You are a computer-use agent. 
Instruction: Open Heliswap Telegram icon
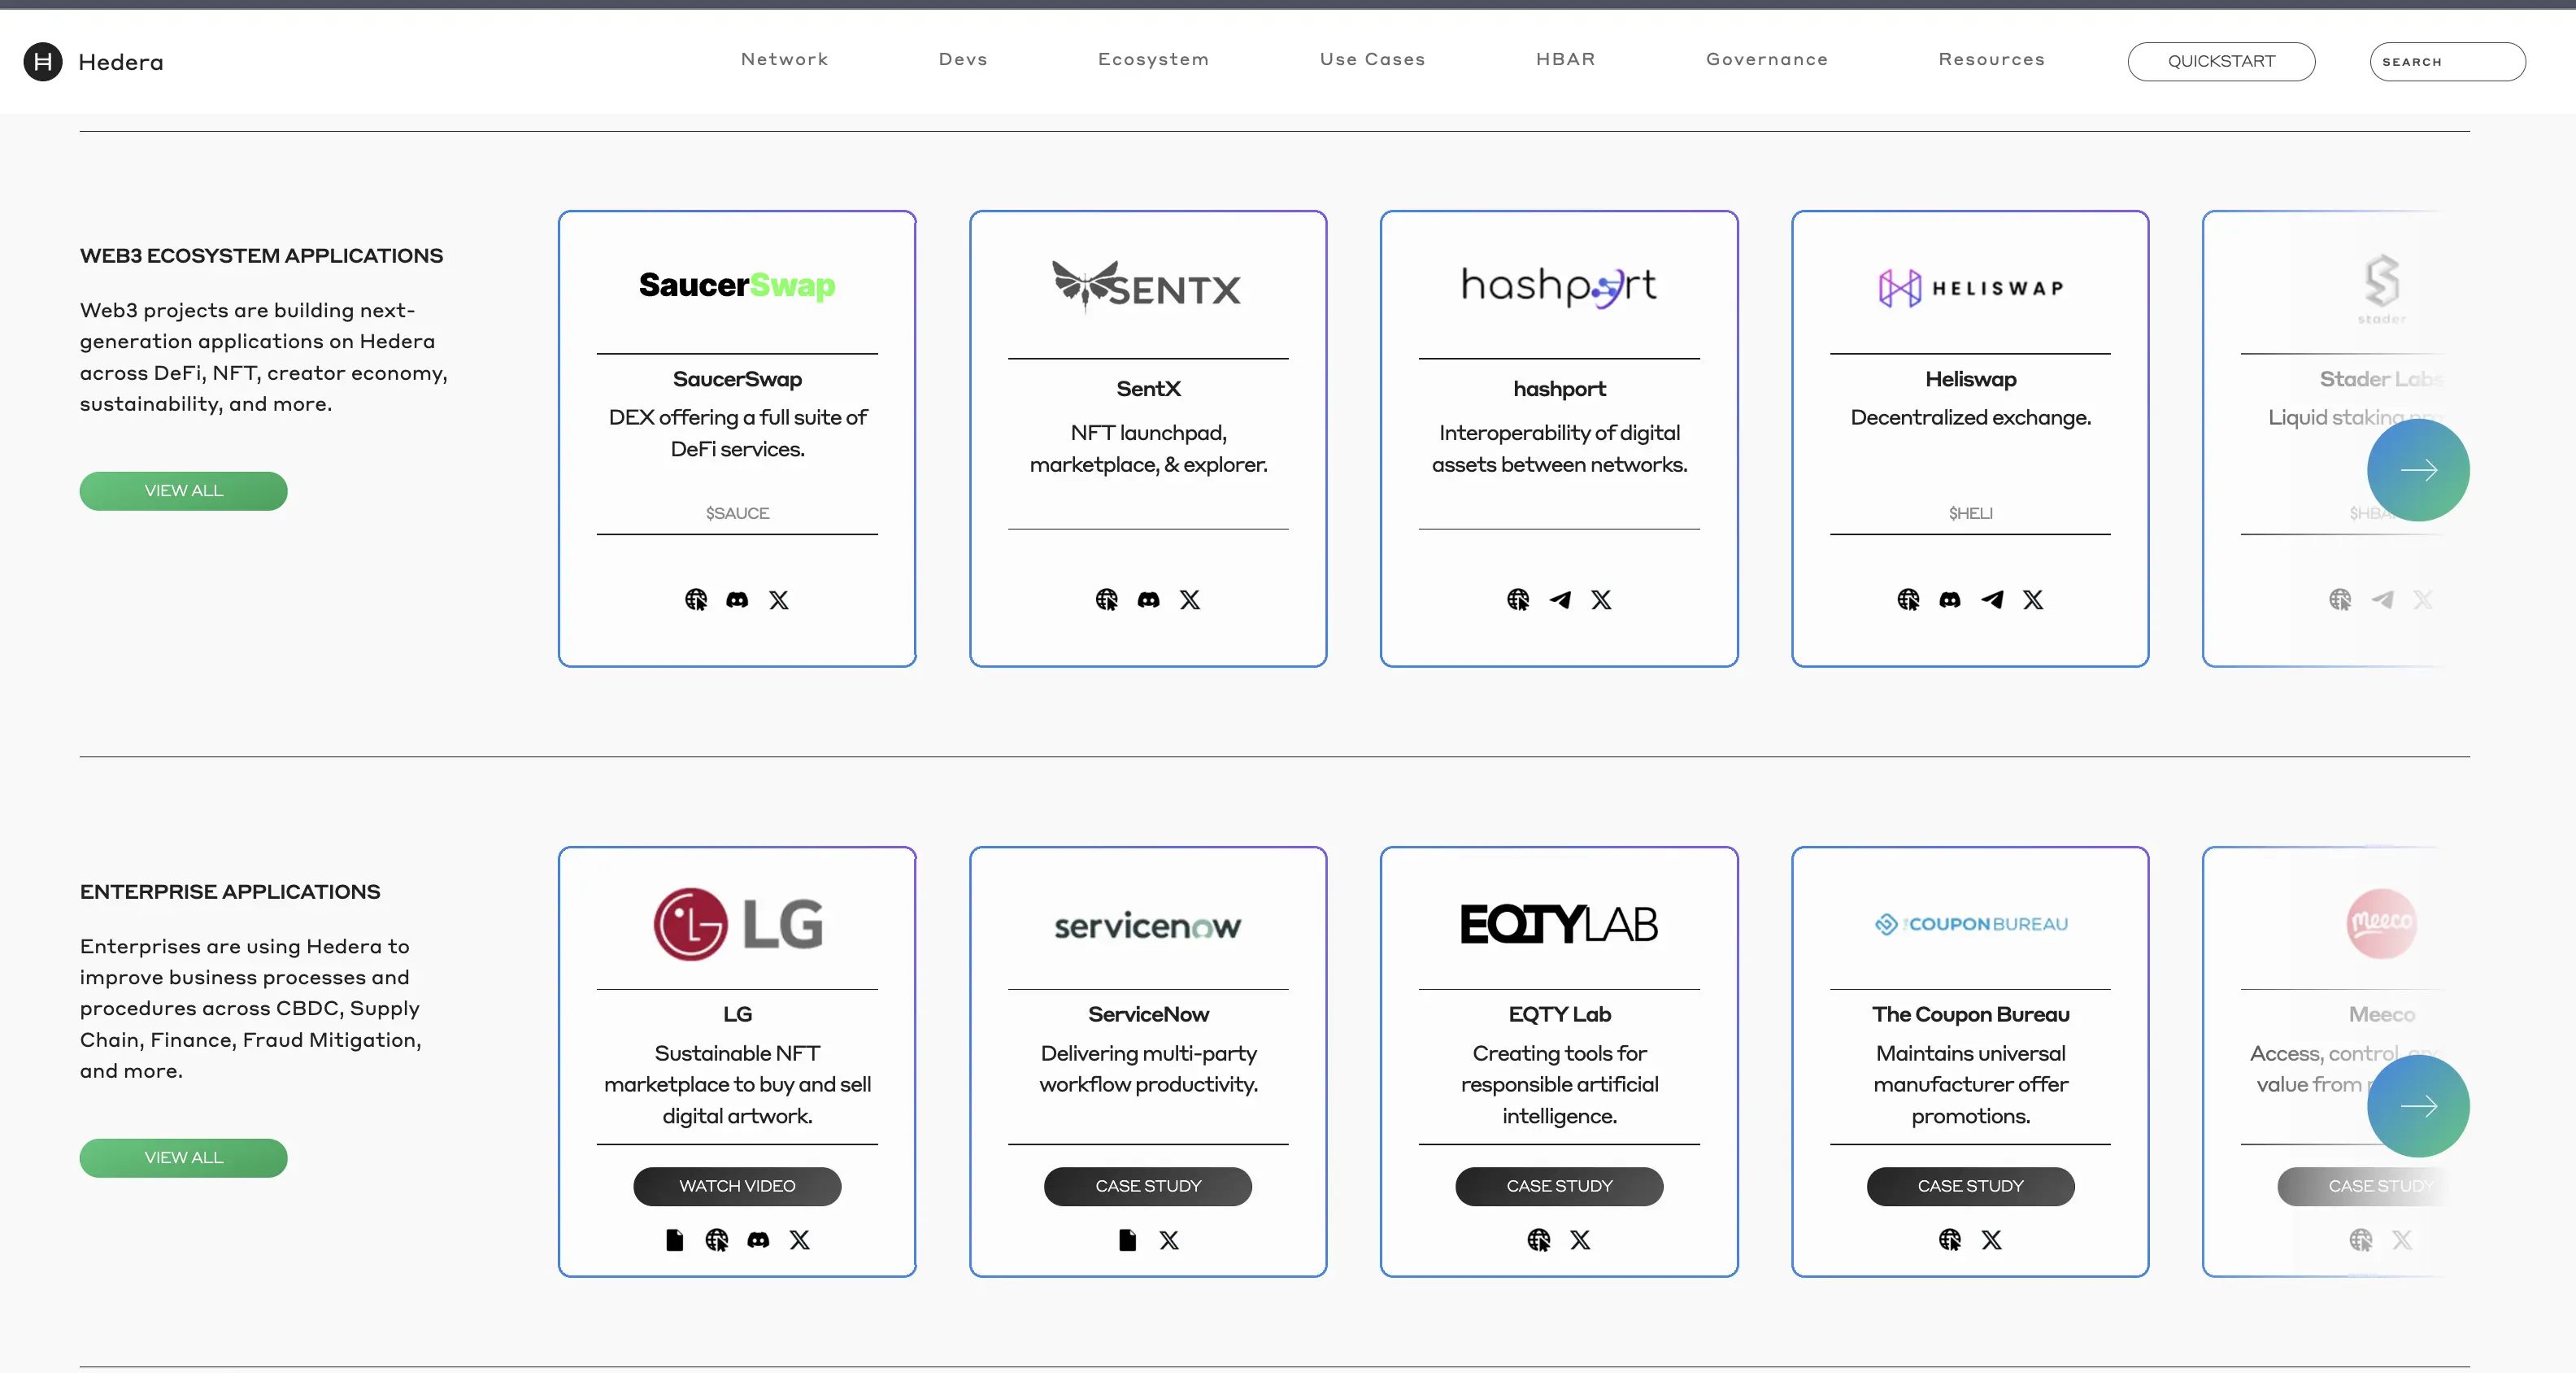click(1992, 600)
